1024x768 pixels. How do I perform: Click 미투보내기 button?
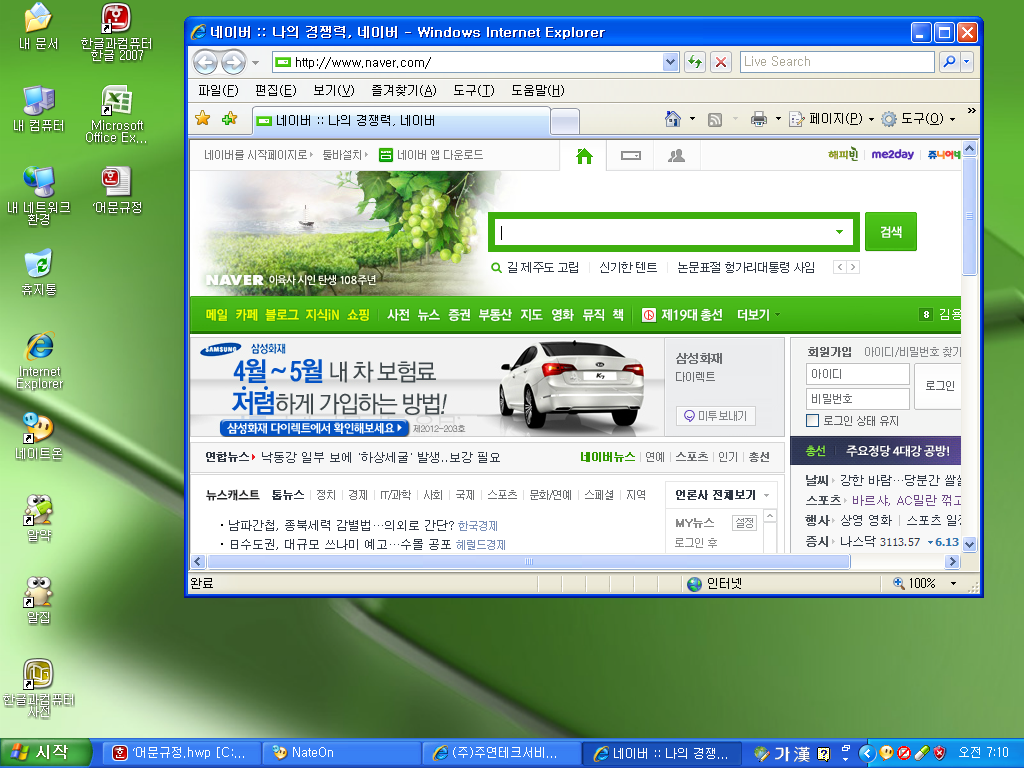tap(716, 416)
